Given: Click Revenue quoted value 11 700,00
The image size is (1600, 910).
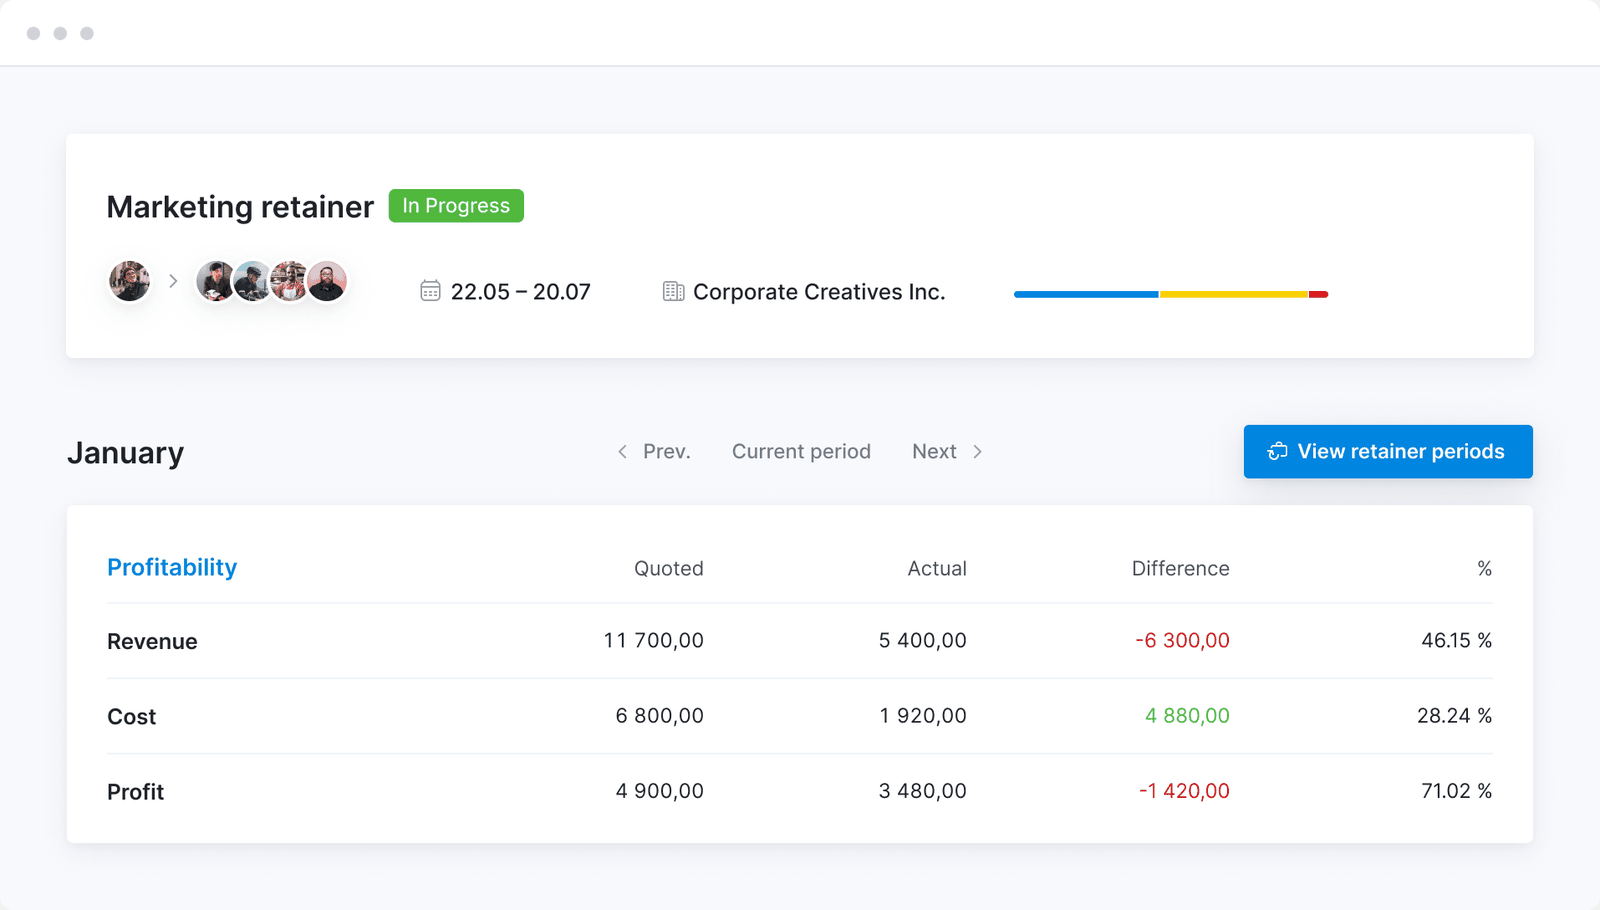Looking at the screenshot, I should tap(654, 640).
